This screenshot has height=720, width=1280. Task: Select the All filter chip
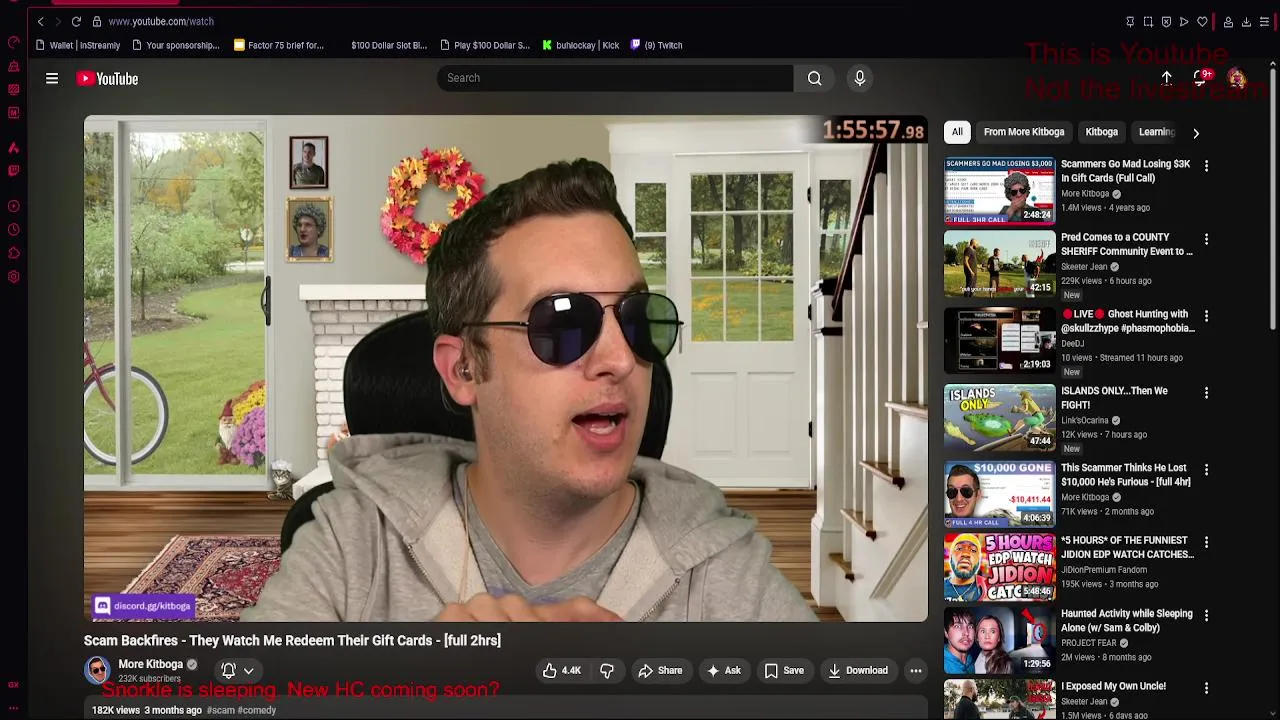click(x=957, y=132)
